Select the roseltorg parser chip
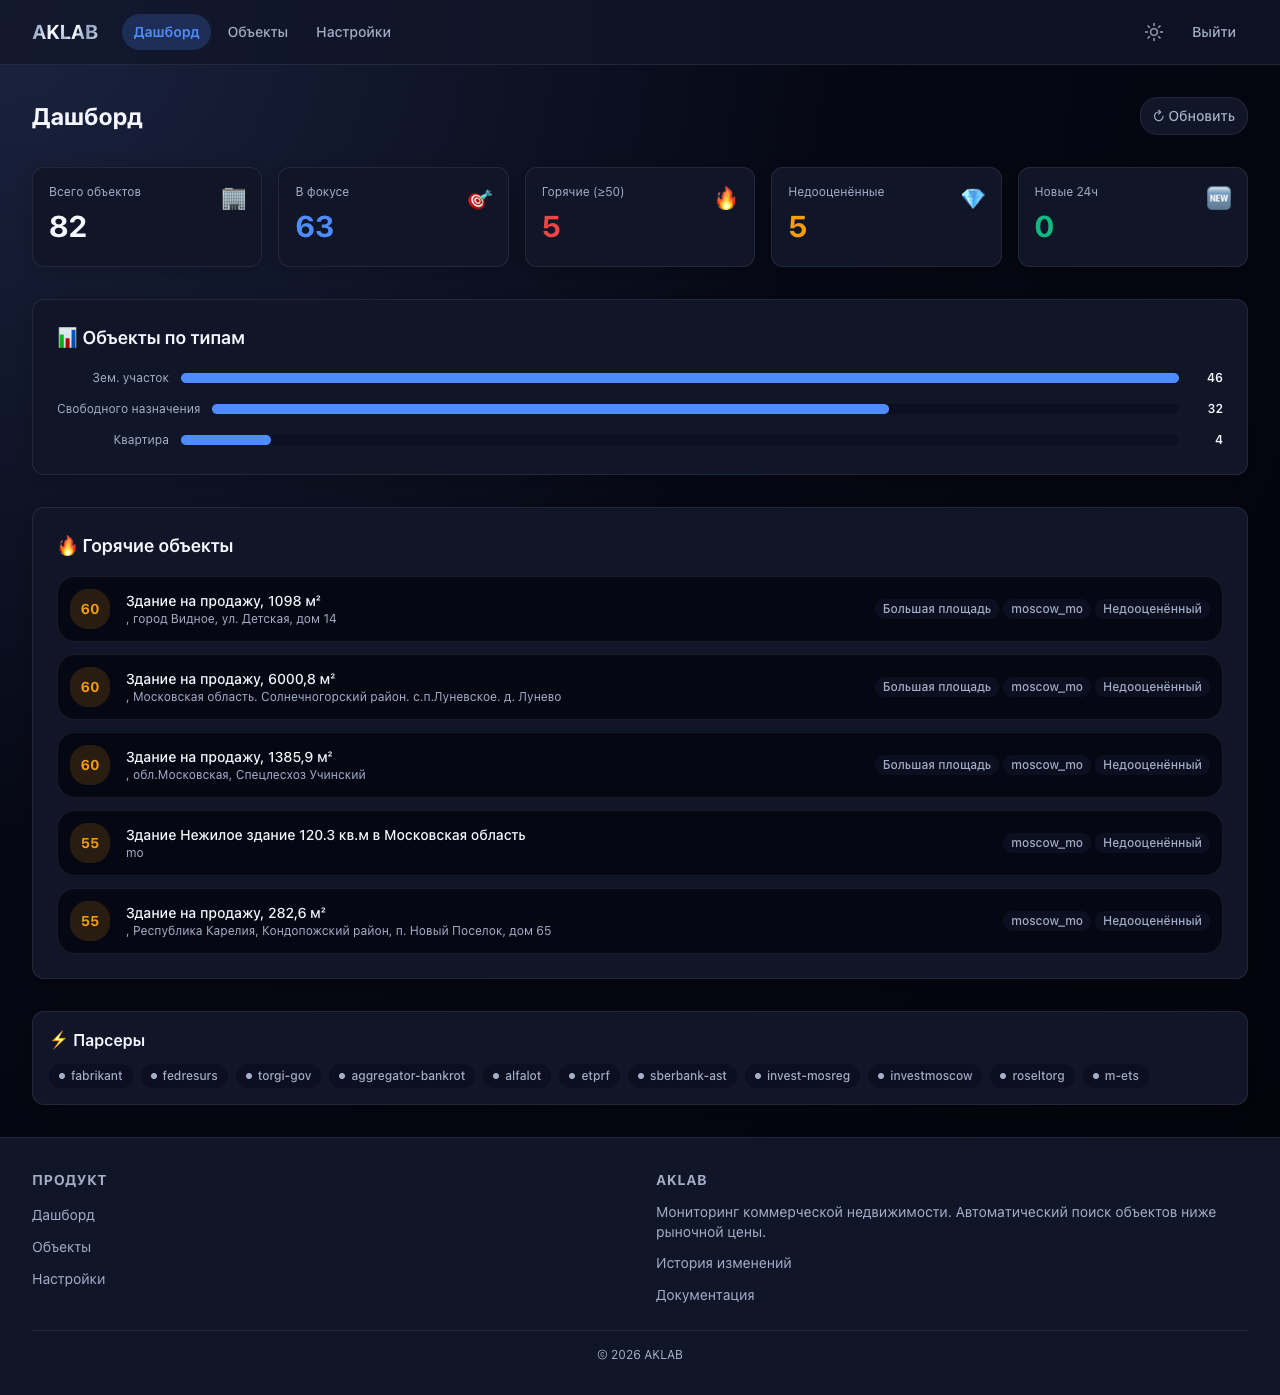 (x=1032, y=1076)
